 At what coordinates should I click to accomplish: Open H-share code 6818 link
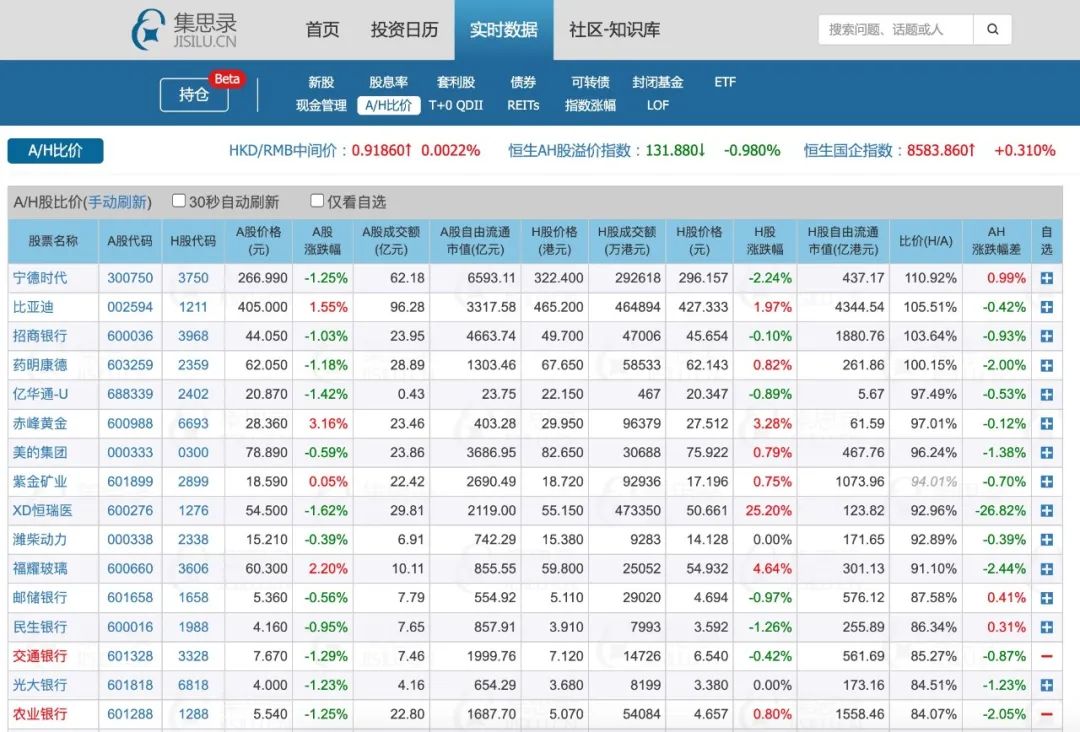[193, 685]
